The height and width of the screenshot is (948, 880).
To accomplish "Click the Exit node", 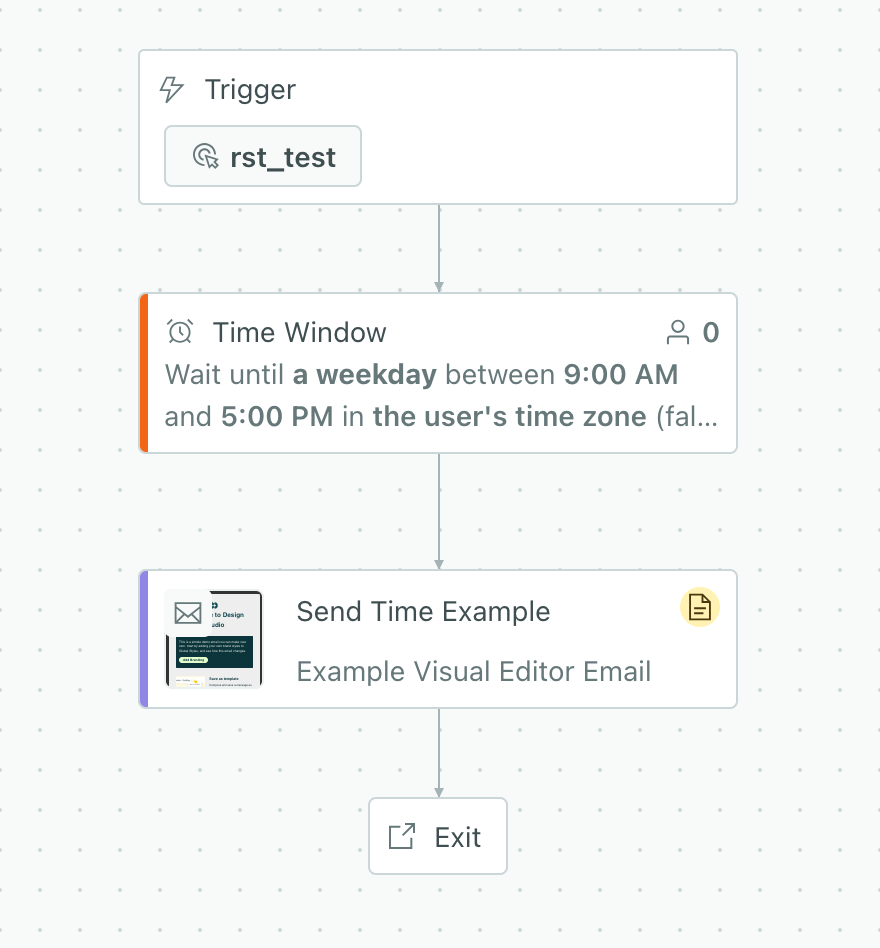I will click(438, 836).
